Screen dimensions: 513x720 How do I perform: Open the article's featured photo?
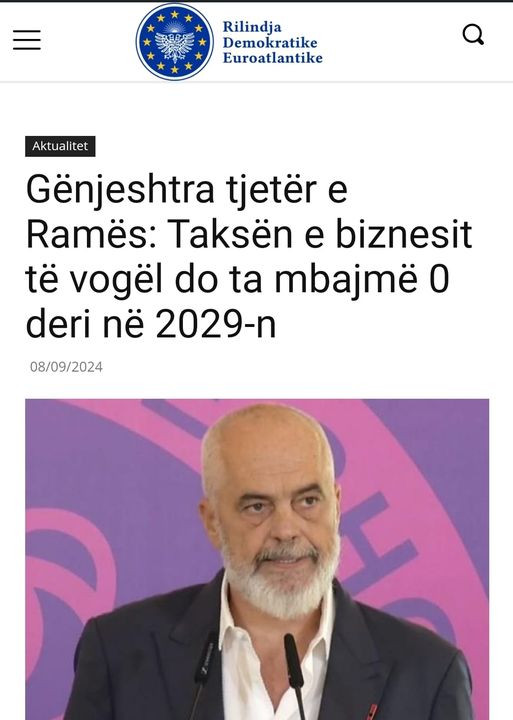(257, 559)
